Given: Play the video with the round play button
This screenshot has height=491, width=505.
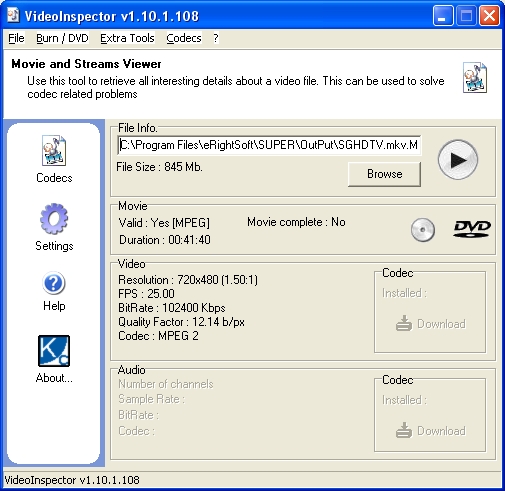Looking at the screenshot, I should click(458, 160).
